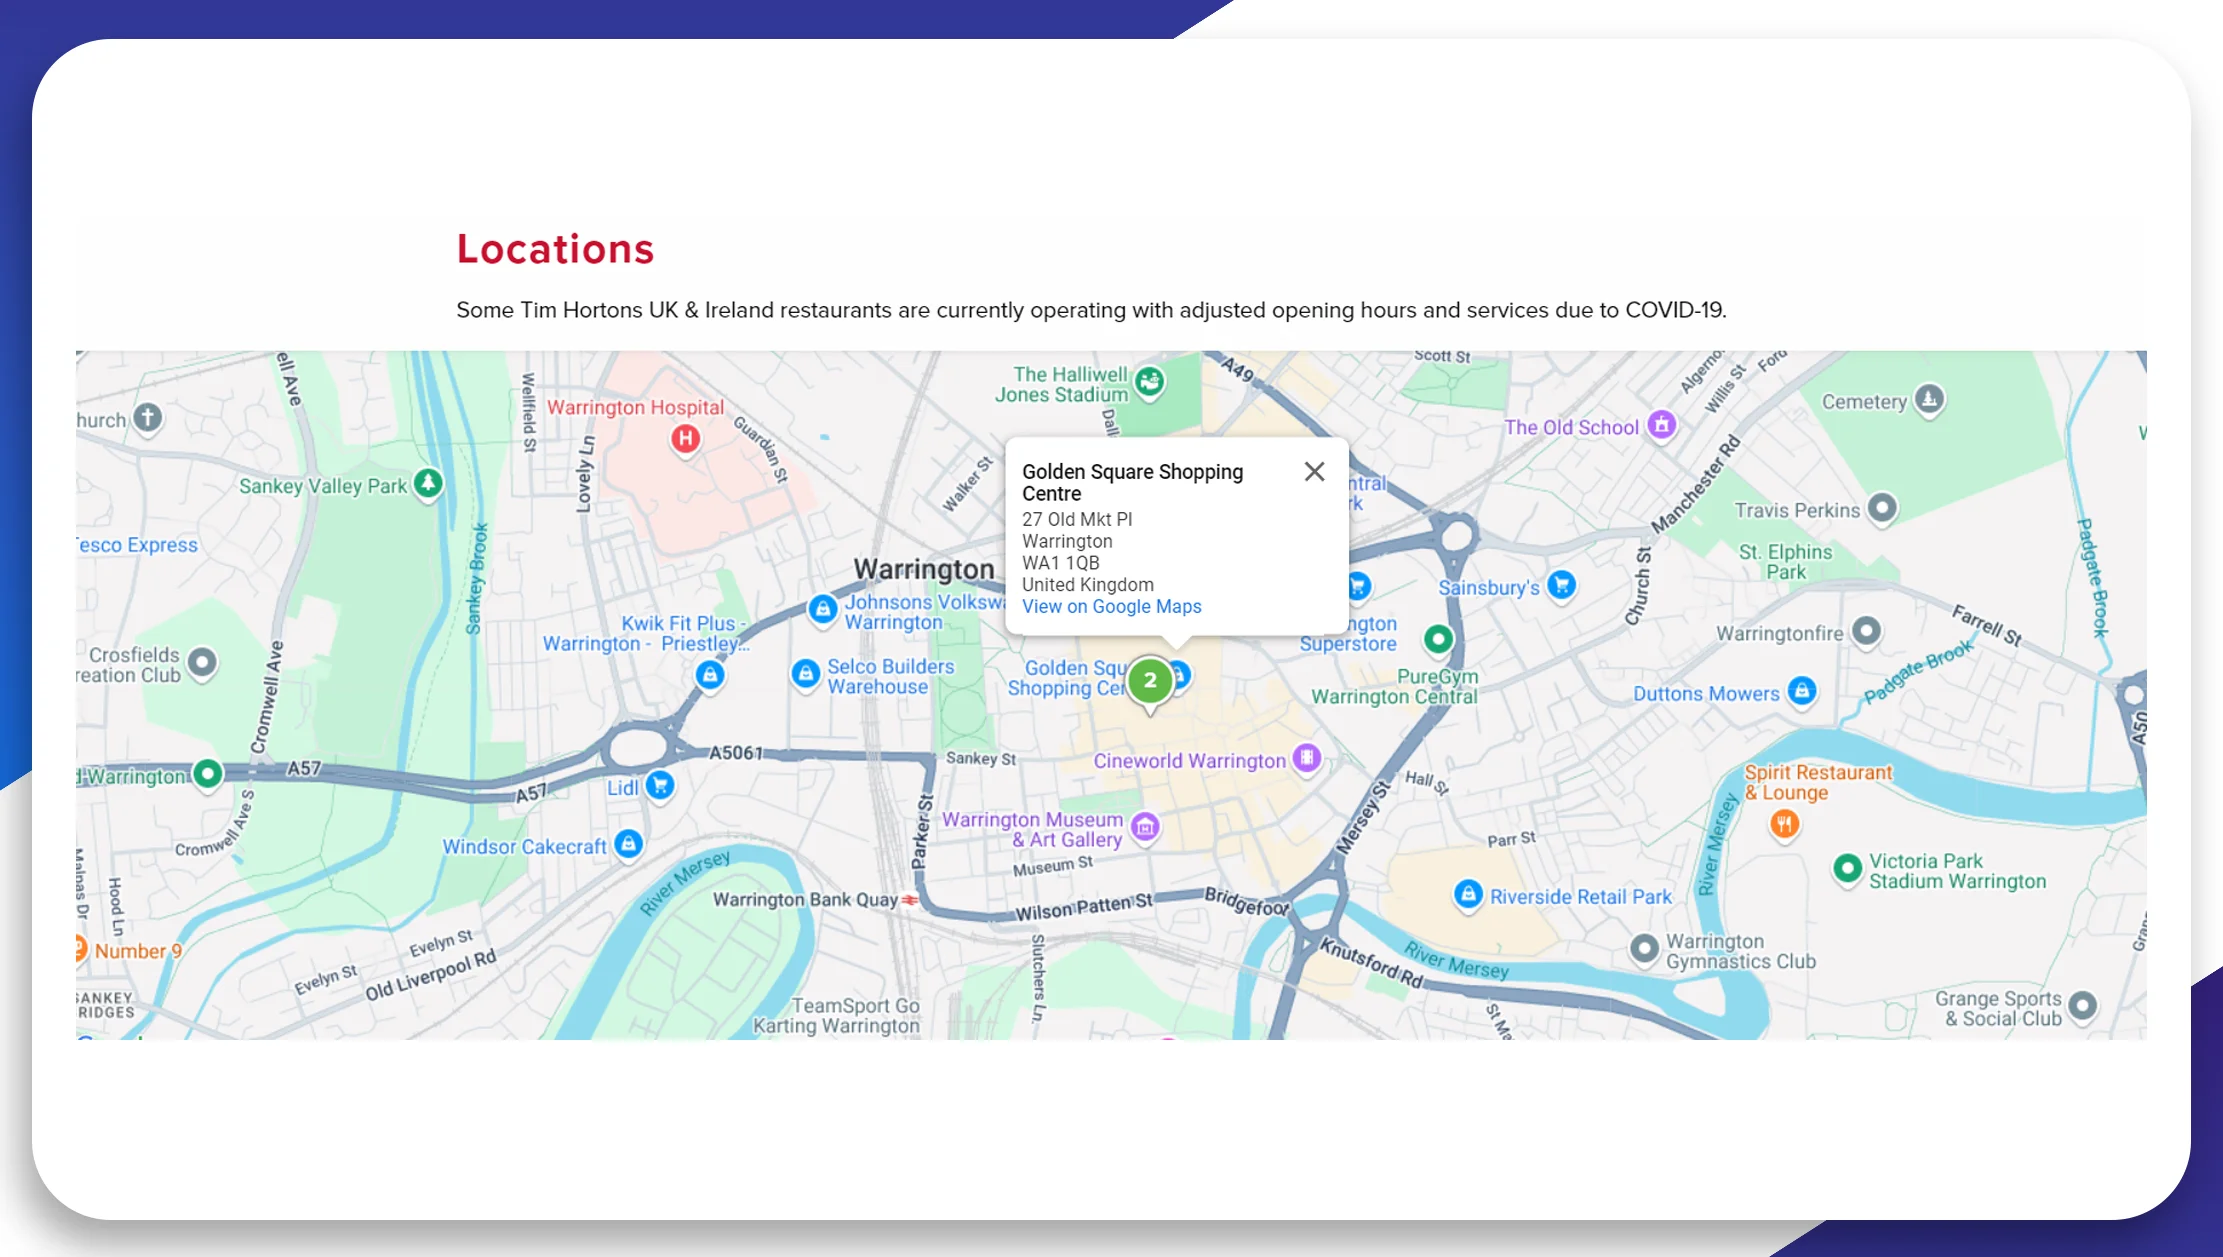Select the Warrington Museum & Art Gallery marker
Screen dimensions: 2223x1257
[x=1145, y=827]
